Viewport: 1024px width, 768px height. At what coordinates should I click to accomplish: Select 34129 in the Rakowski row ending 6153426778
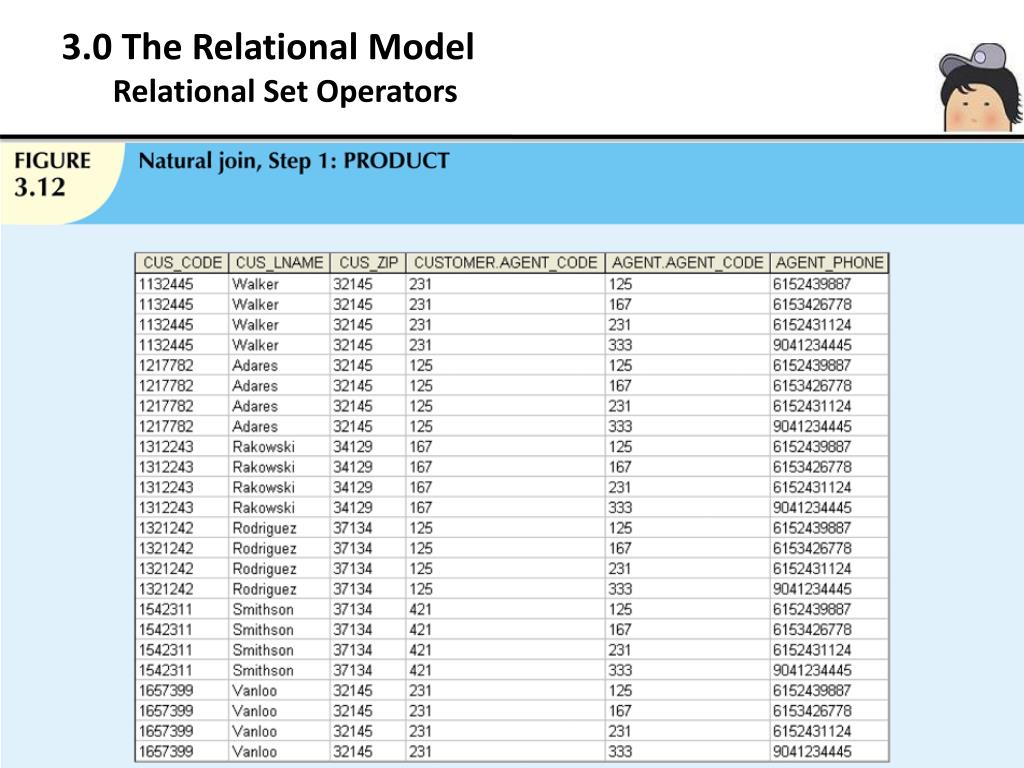[x=353, y=467]
